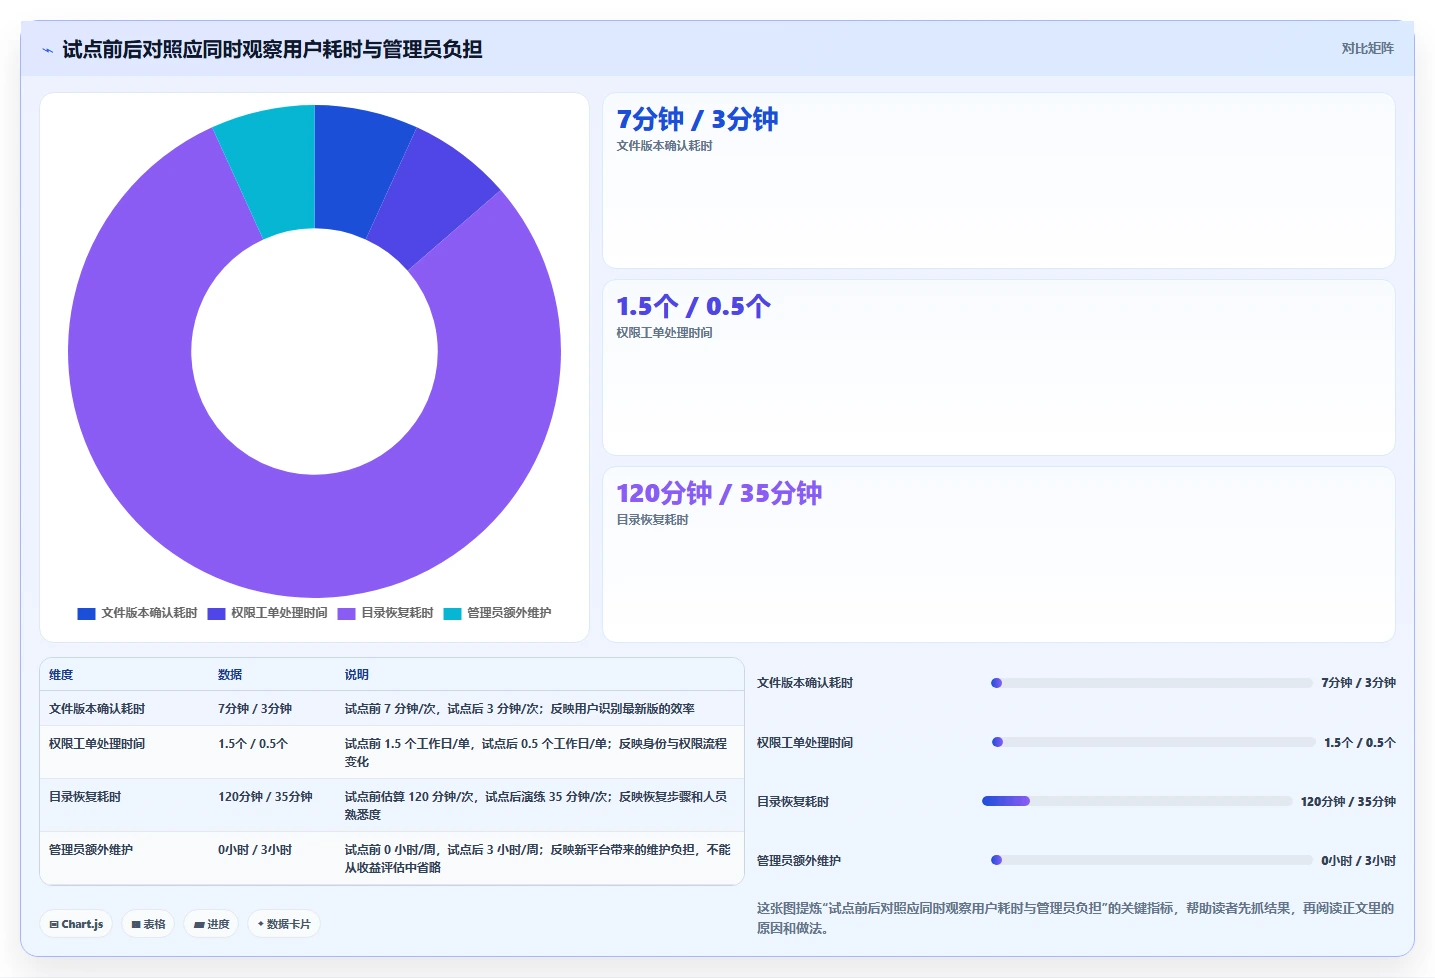Screen dimensions: 1435x978
Task: Click 目录恢复耗时 progress bar
Action: coord(1137,801)
